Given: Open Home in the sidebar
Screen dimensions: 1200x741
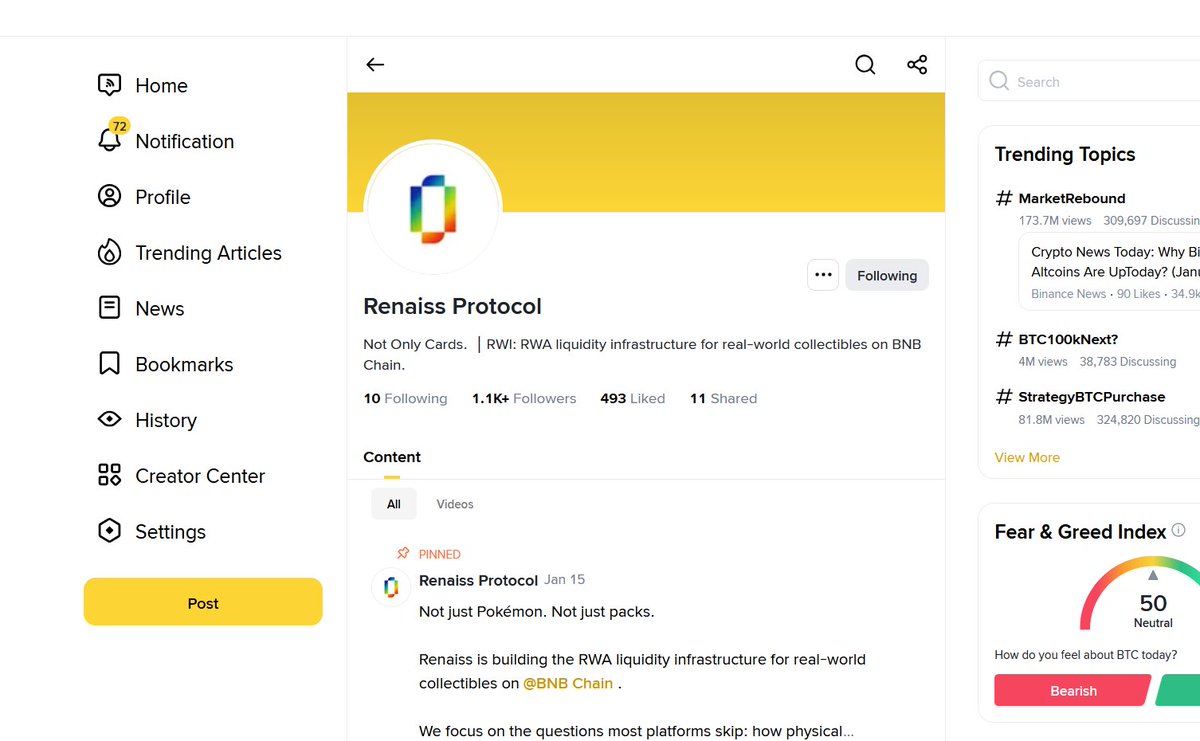Looking at the screenshot, I should (161, 86).
